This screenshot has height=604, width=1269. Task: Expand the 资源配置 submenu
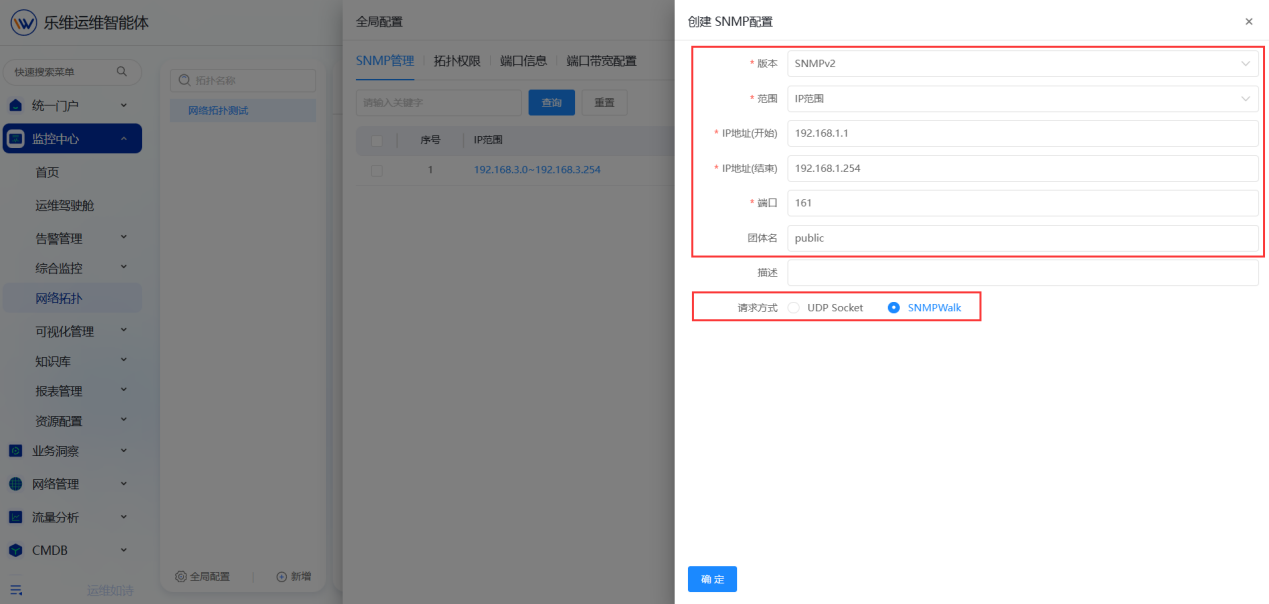coord(124,421)
